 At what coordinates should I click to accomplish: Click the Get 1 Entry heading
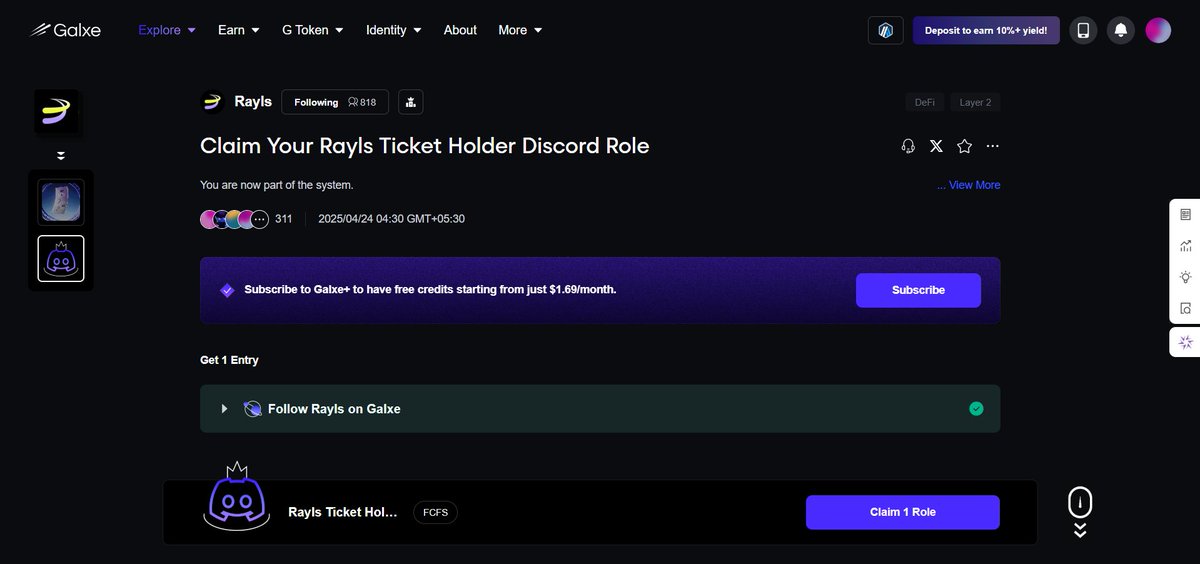tap(229, 360)
